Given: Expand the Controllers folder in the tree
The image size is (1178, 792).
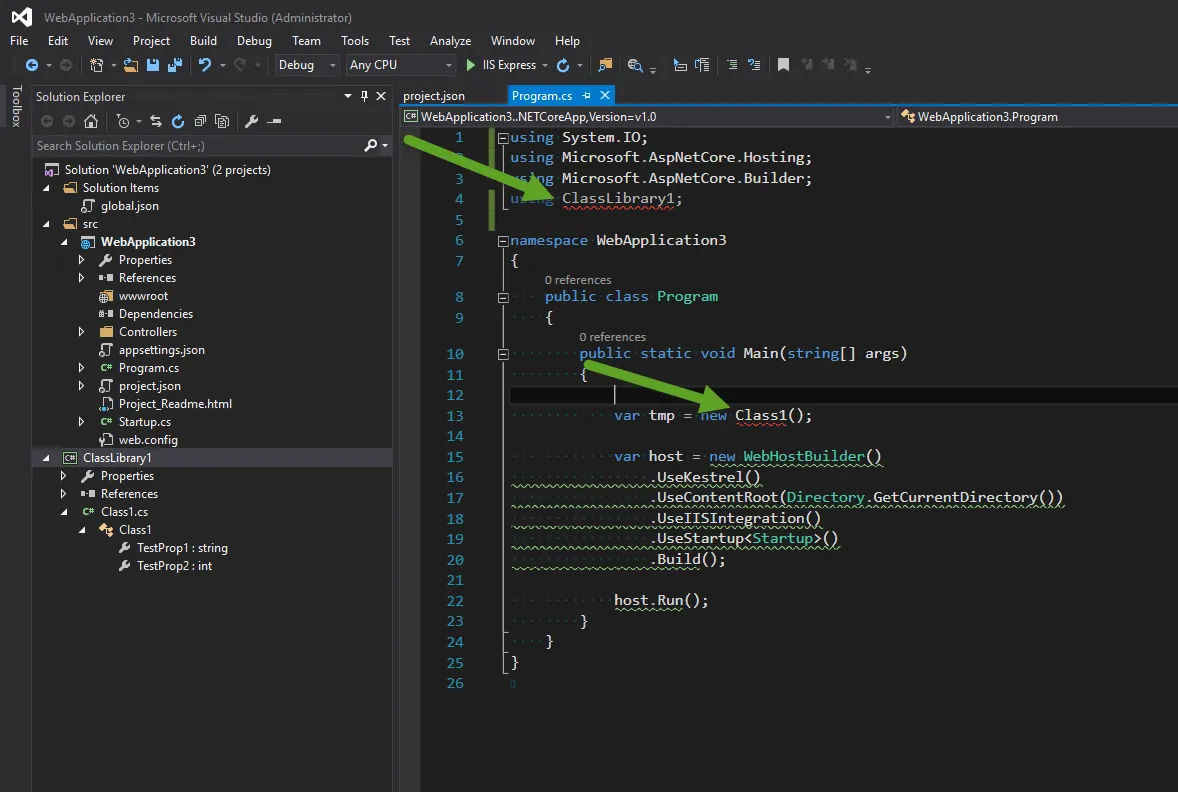Looking at the screenshot, I should point(82,332).
